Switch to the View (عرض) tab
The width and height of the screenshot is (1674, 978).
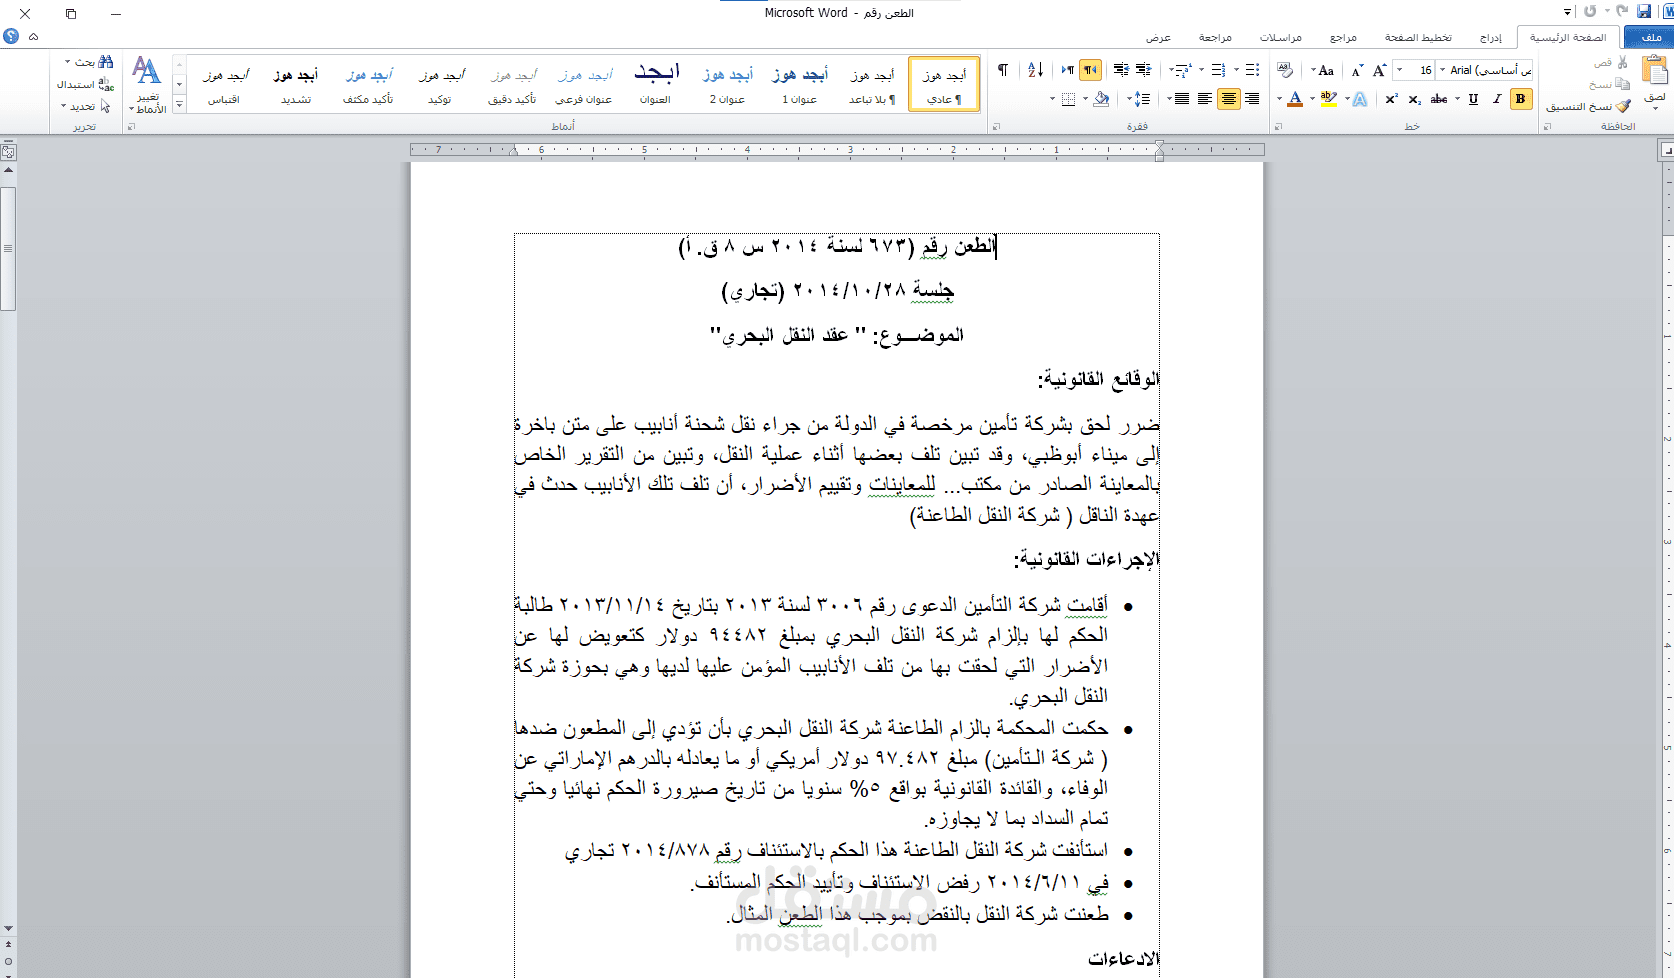(x=1158, y=37)
